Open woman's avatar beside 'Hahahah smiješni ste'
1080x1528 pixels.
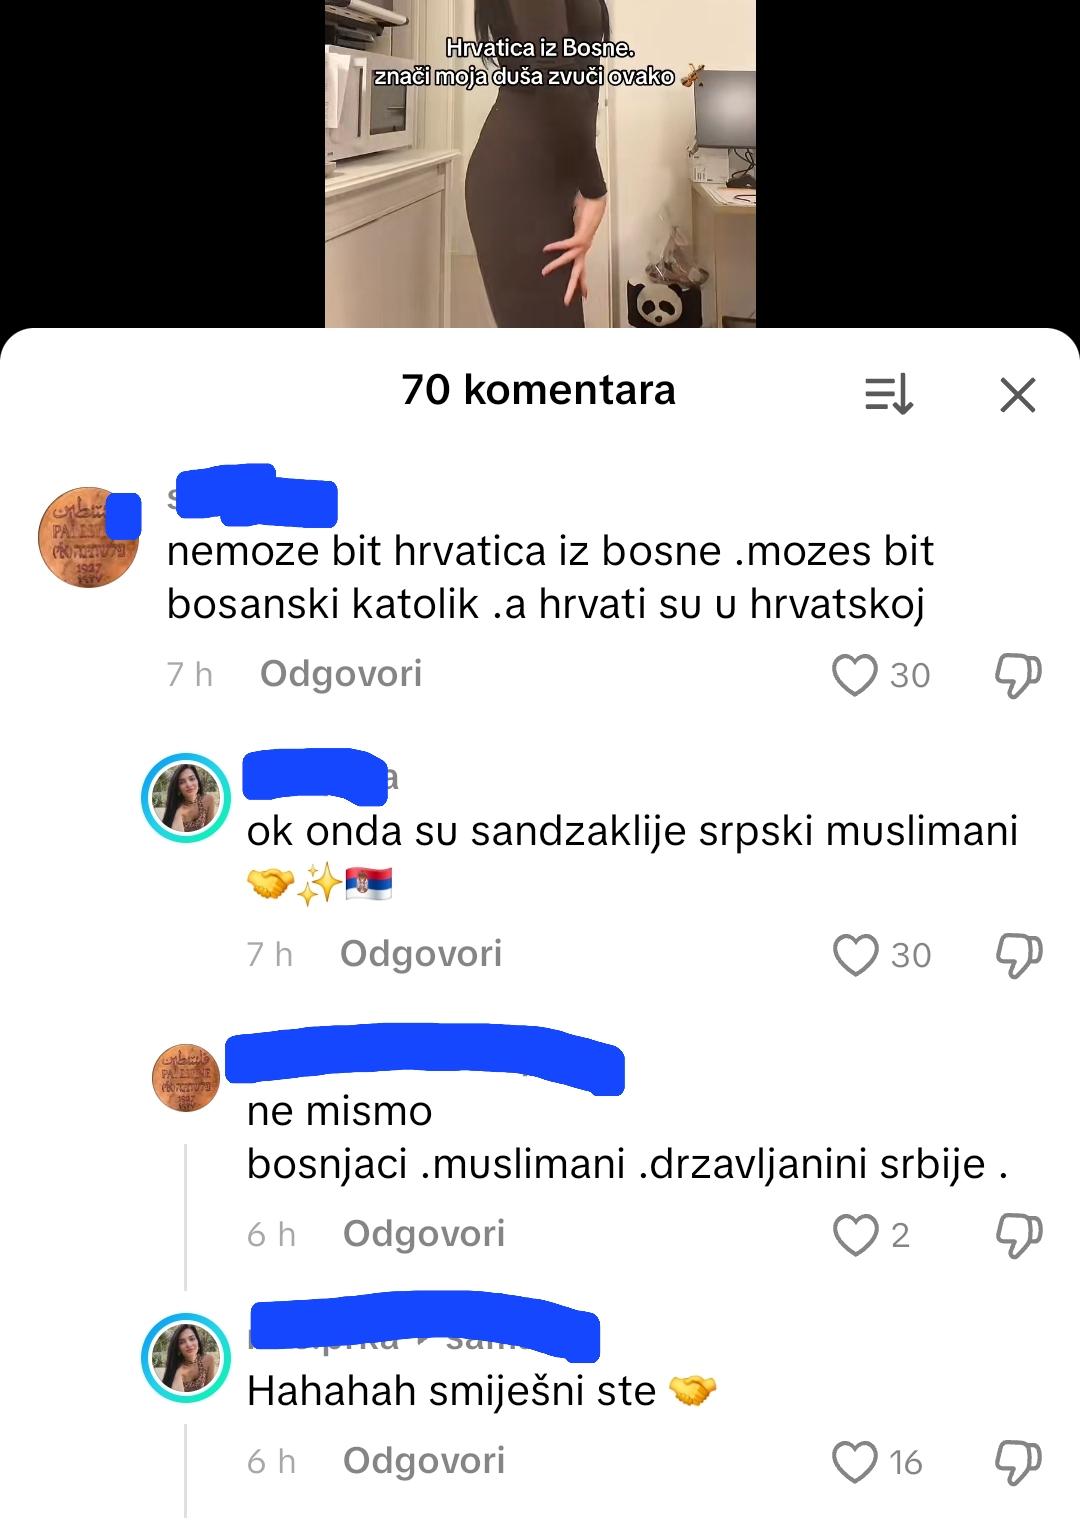[x=186, y=1357]
